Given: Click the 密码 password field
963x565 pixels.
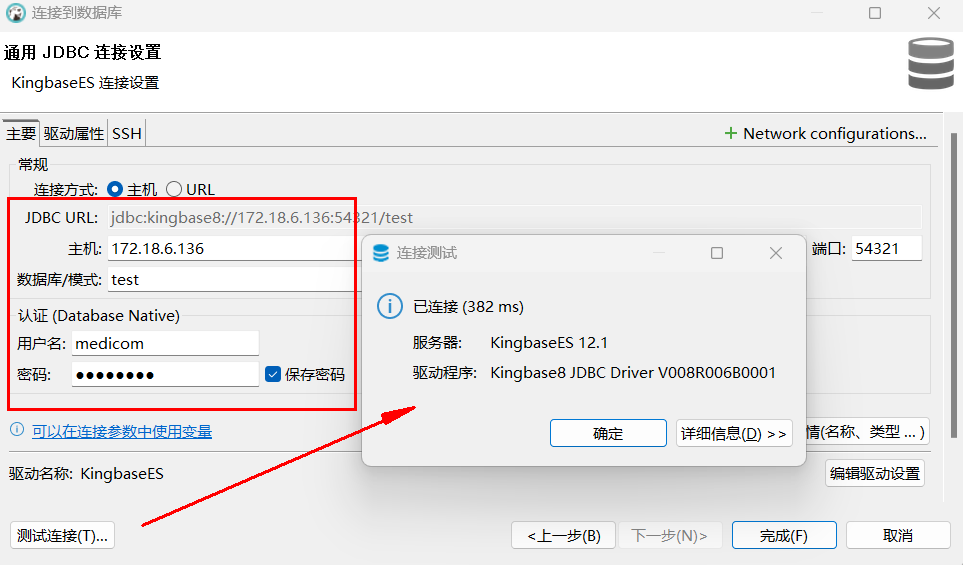Looking at the screenshot, I should coord(165,375).
